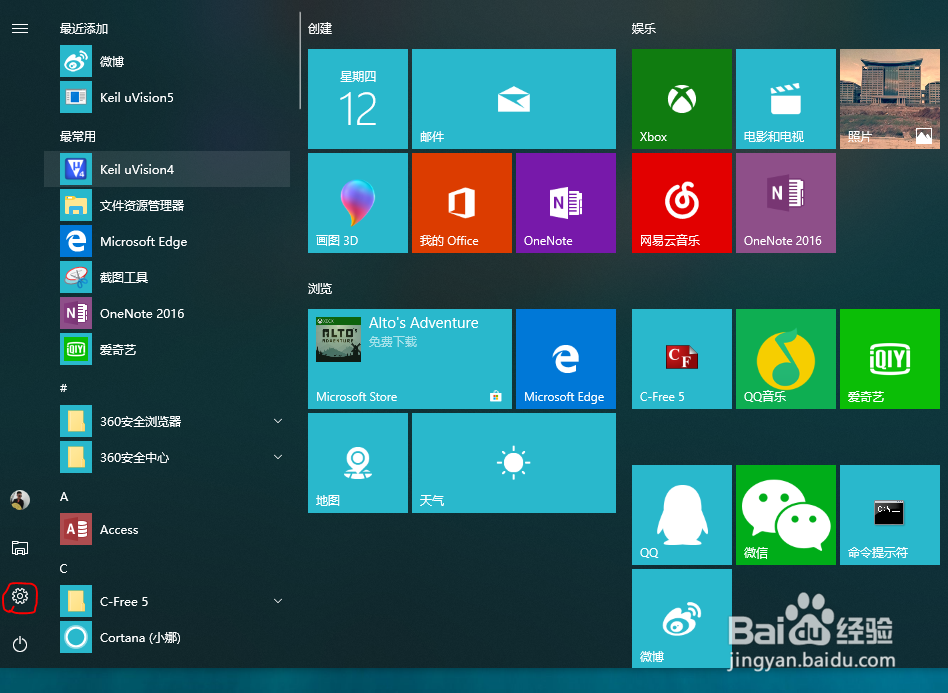Image resolution: width=948 pixels, height=693 pixels.
Task: Open 截图工具 snipping tool
Action: click(167, 278)
